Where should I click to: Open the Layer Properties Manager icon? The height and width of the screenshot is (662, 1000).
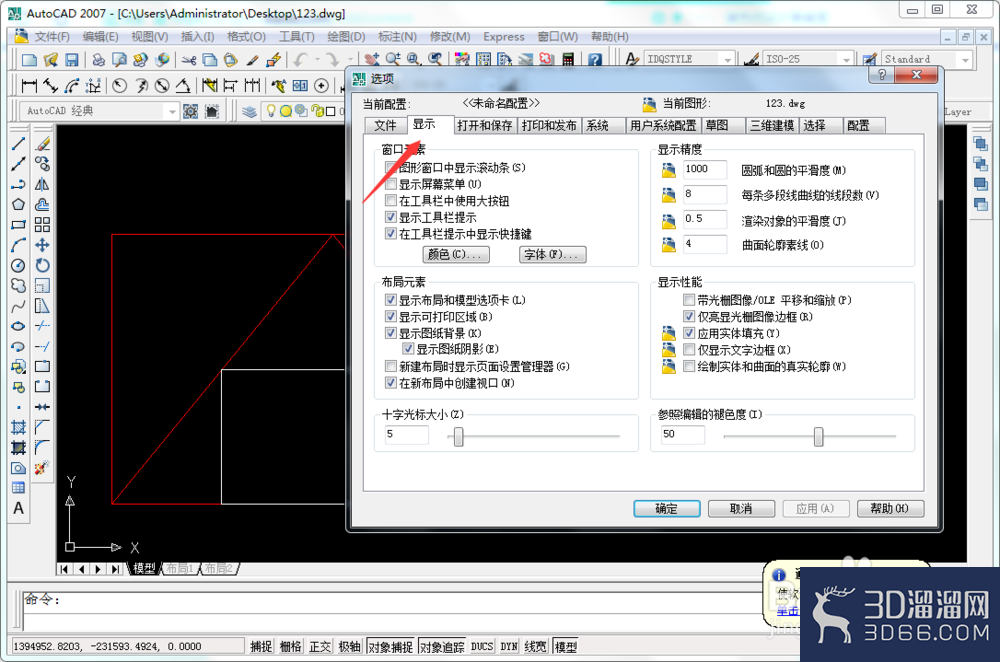pyautogui.click(x=249, y=112)
